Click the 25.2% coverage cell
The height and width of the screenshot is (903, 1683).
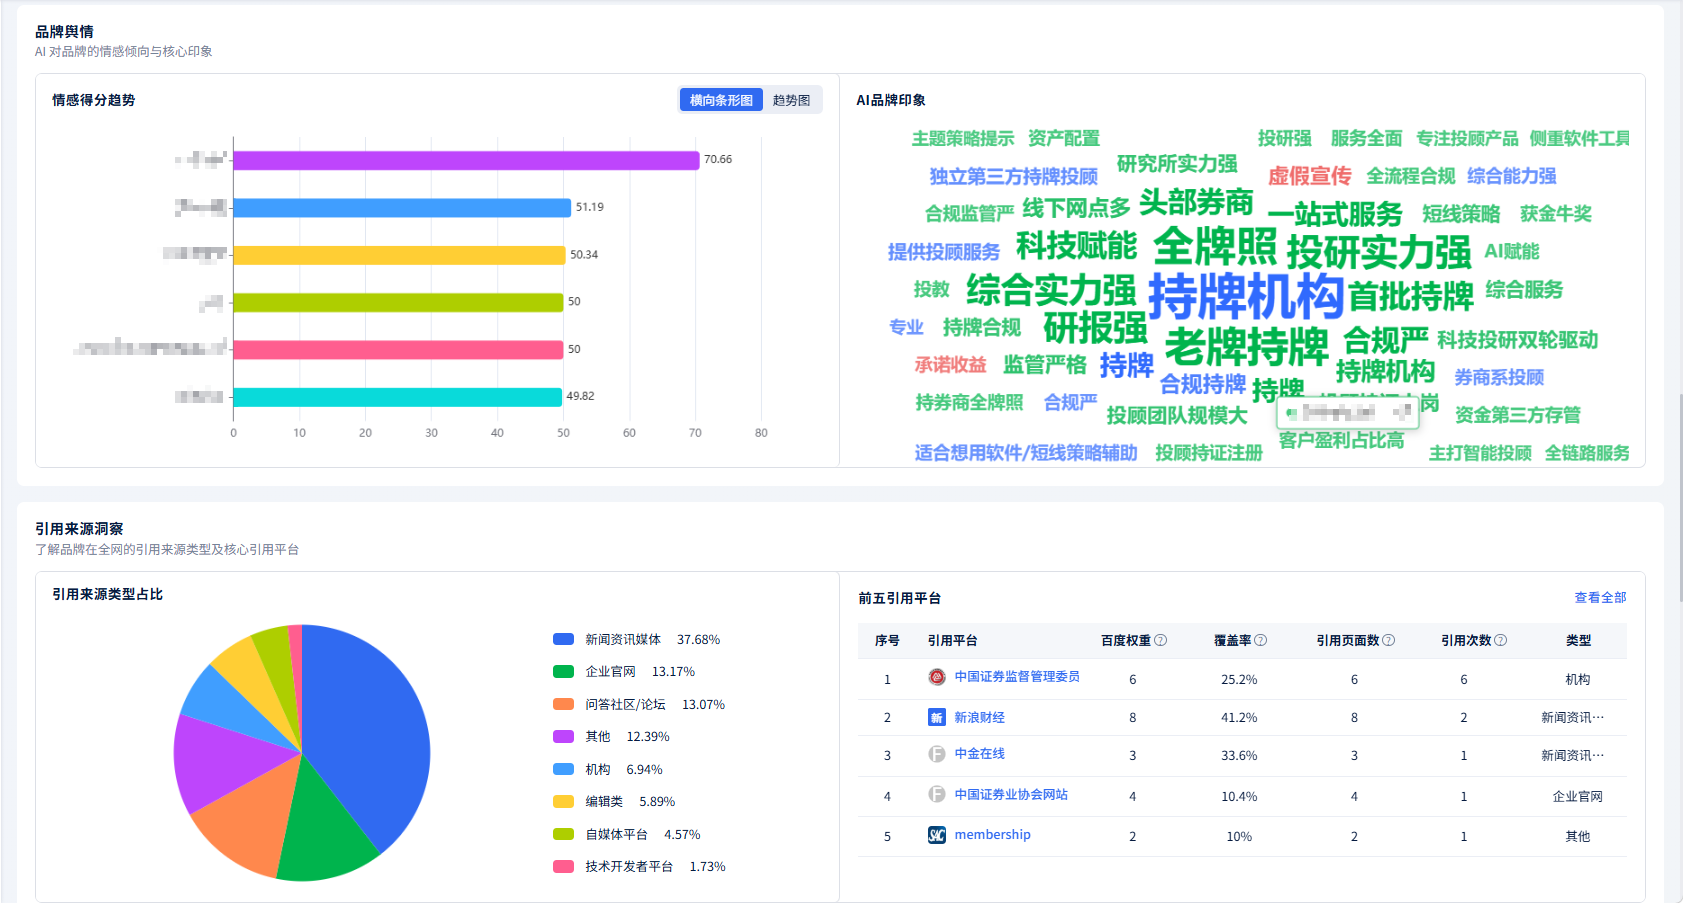1239,680
